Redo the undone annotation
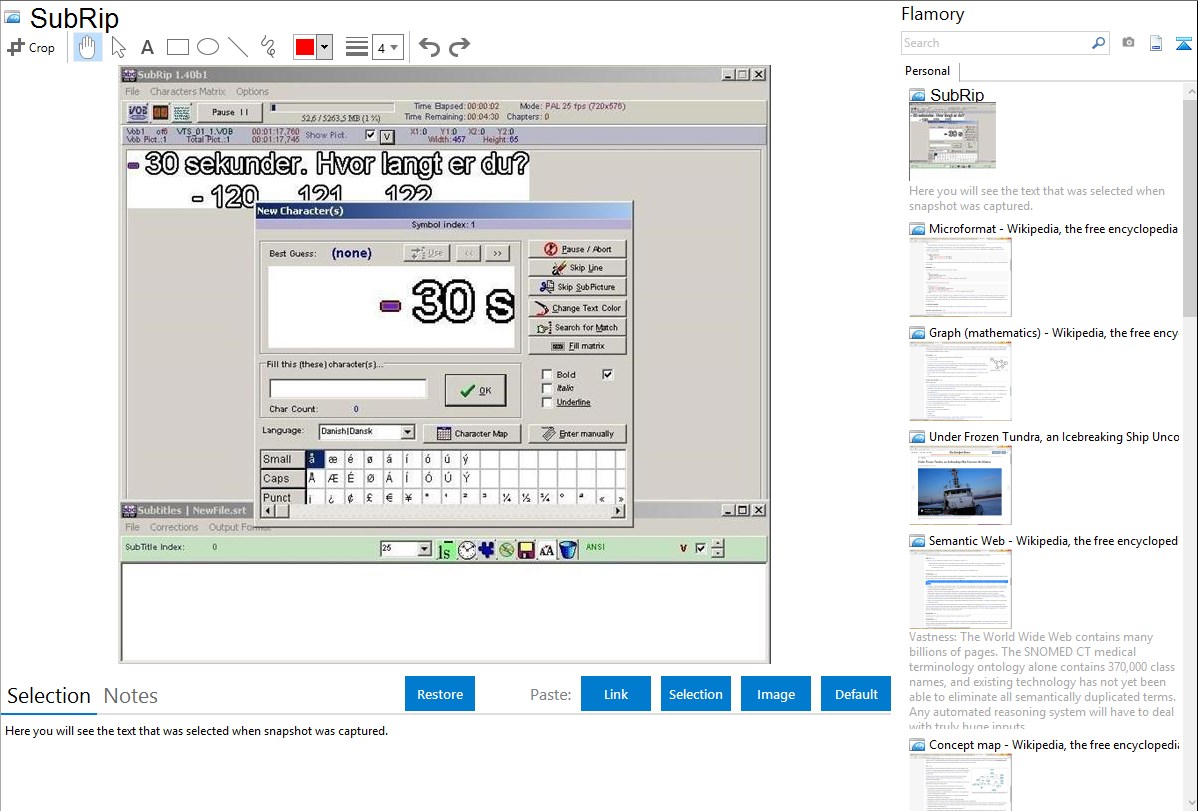The image size is (1198, 811). [x=459, y=47]
